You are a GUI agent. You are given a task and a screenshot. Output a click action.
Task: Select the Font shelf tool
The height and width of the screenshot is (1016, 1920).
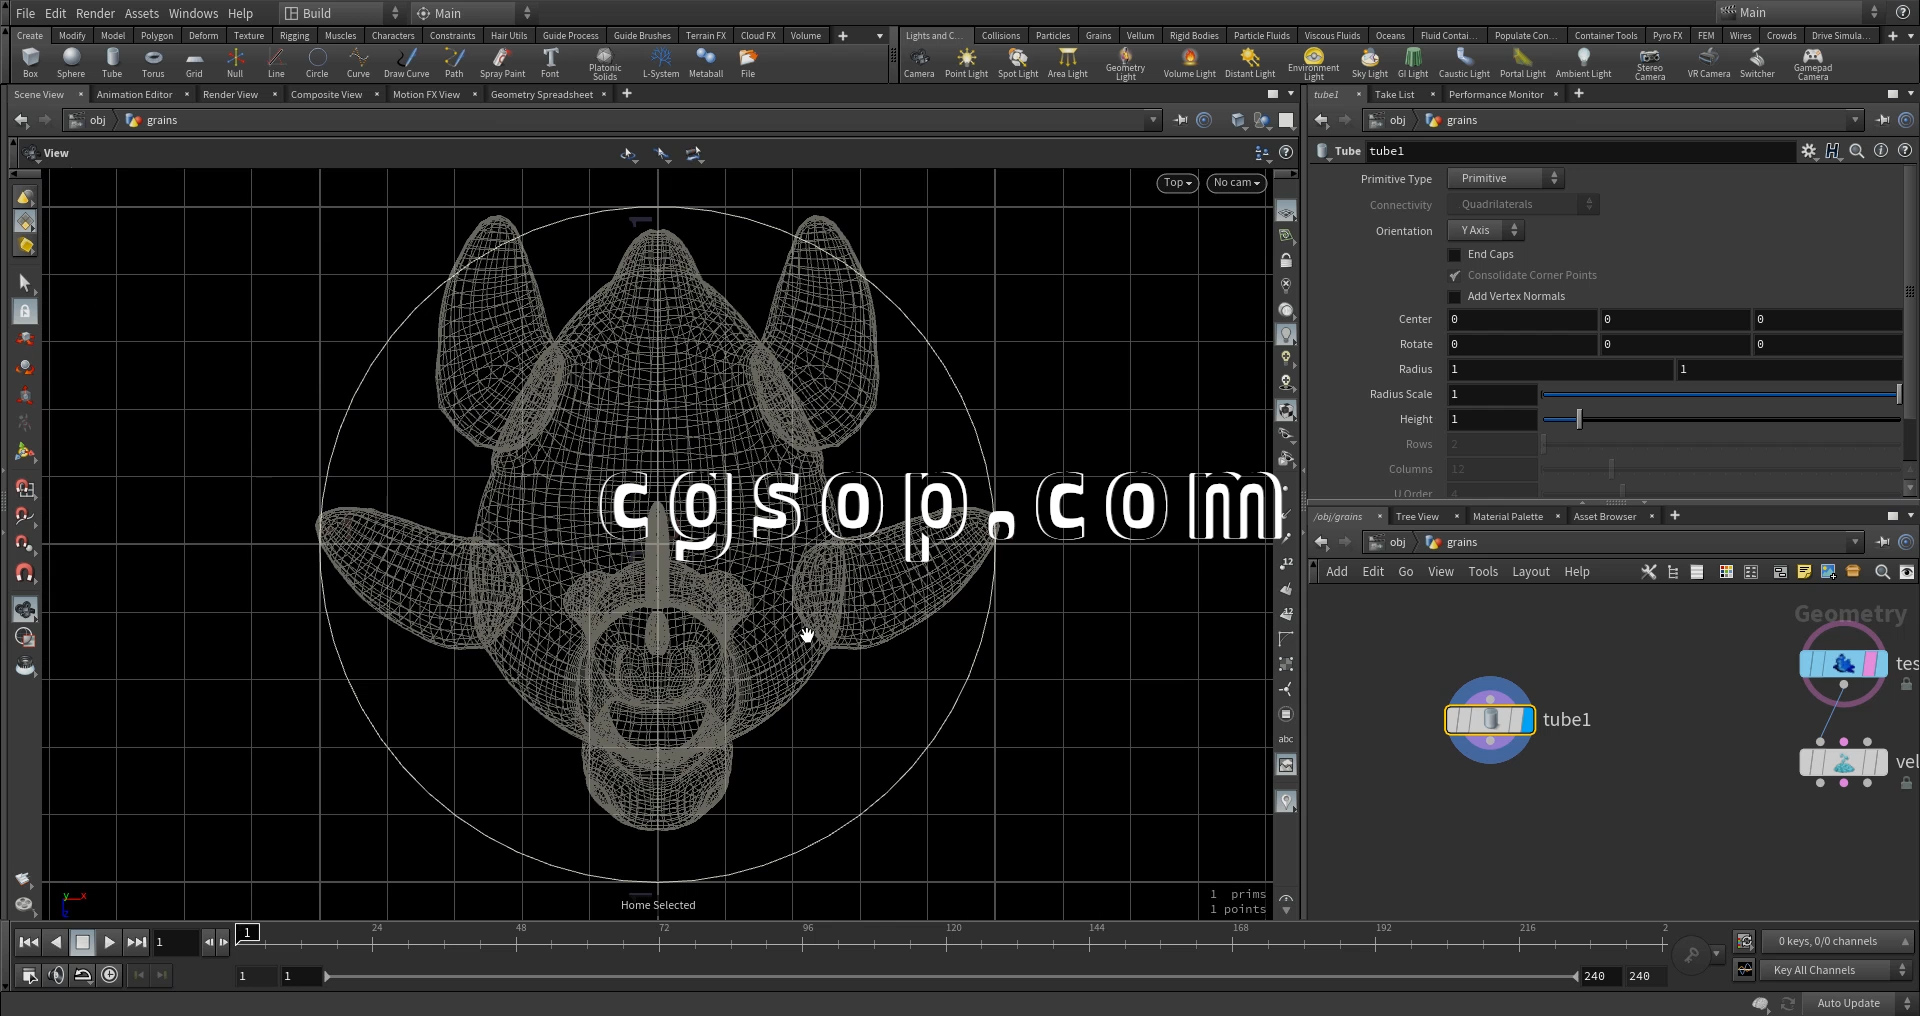coord(550,63)
